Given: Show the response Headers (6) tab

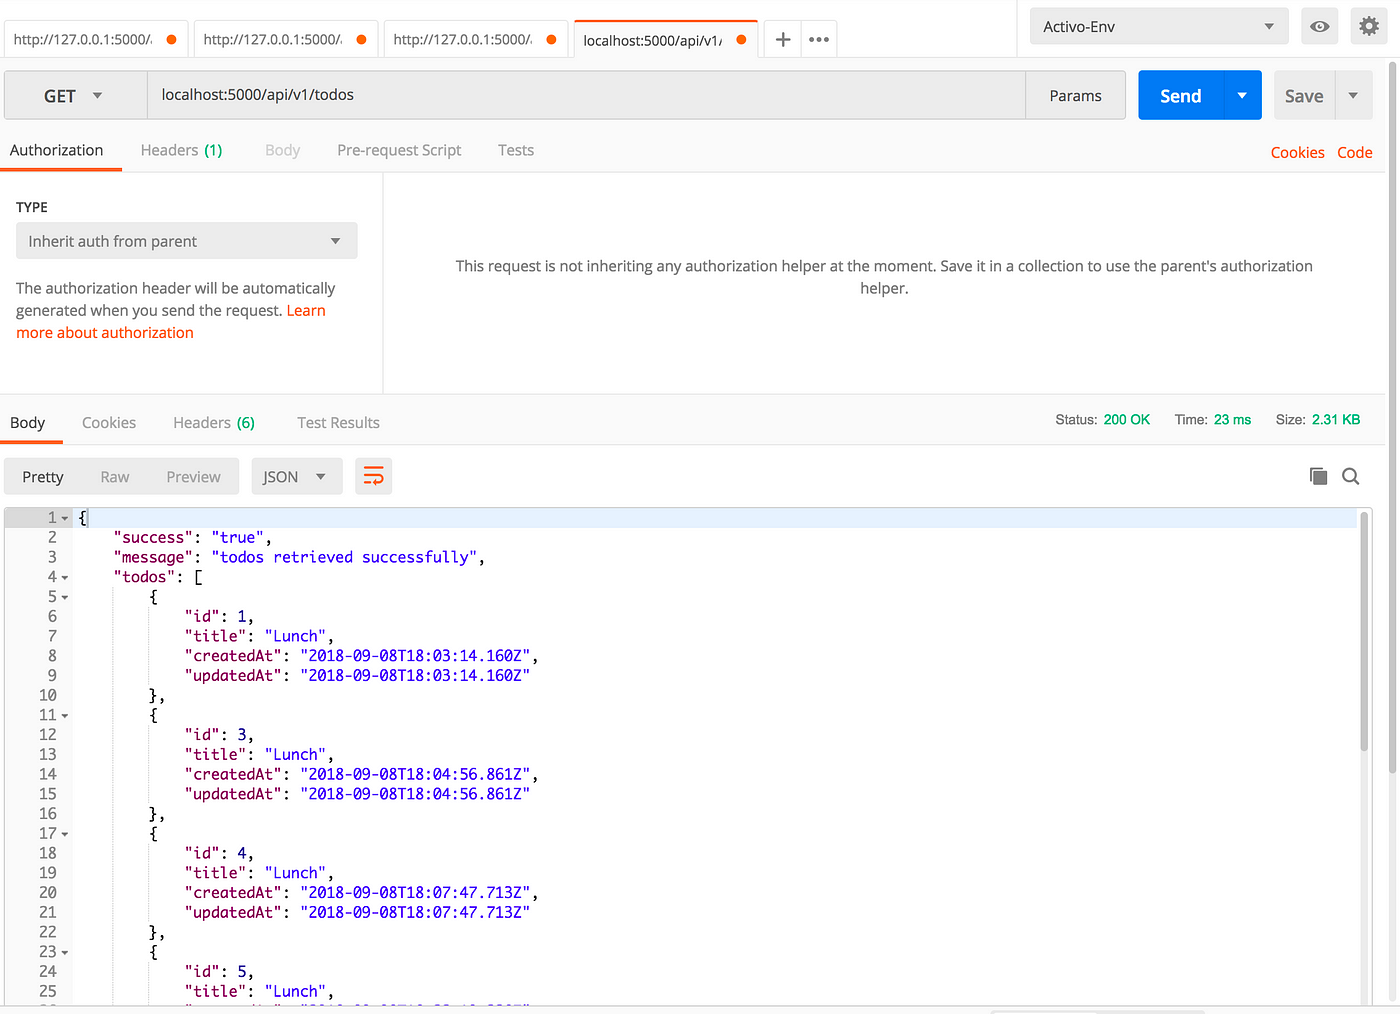Looking at the screenshot, I should (214, 422).
